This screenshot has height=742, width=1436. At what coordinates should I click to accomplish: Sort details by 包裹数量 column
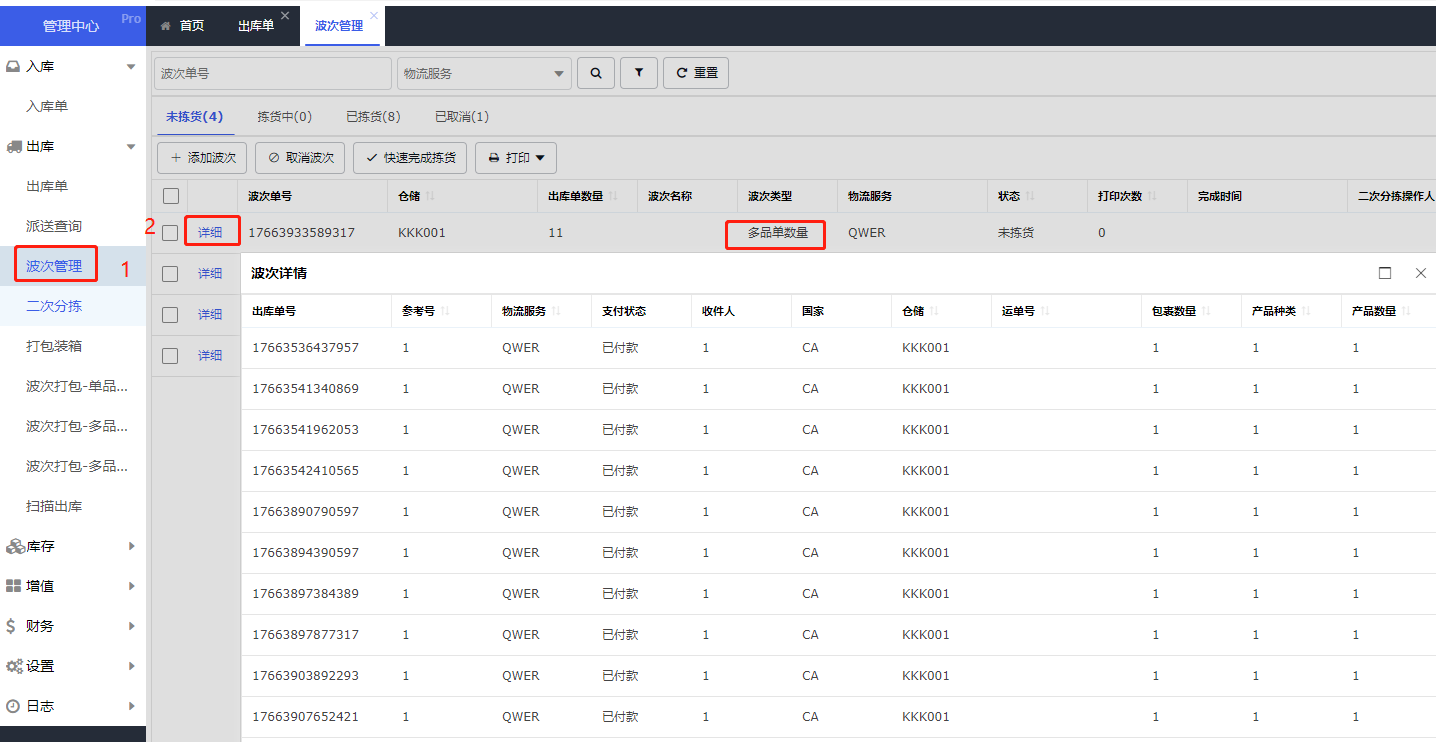[1206, 311]
